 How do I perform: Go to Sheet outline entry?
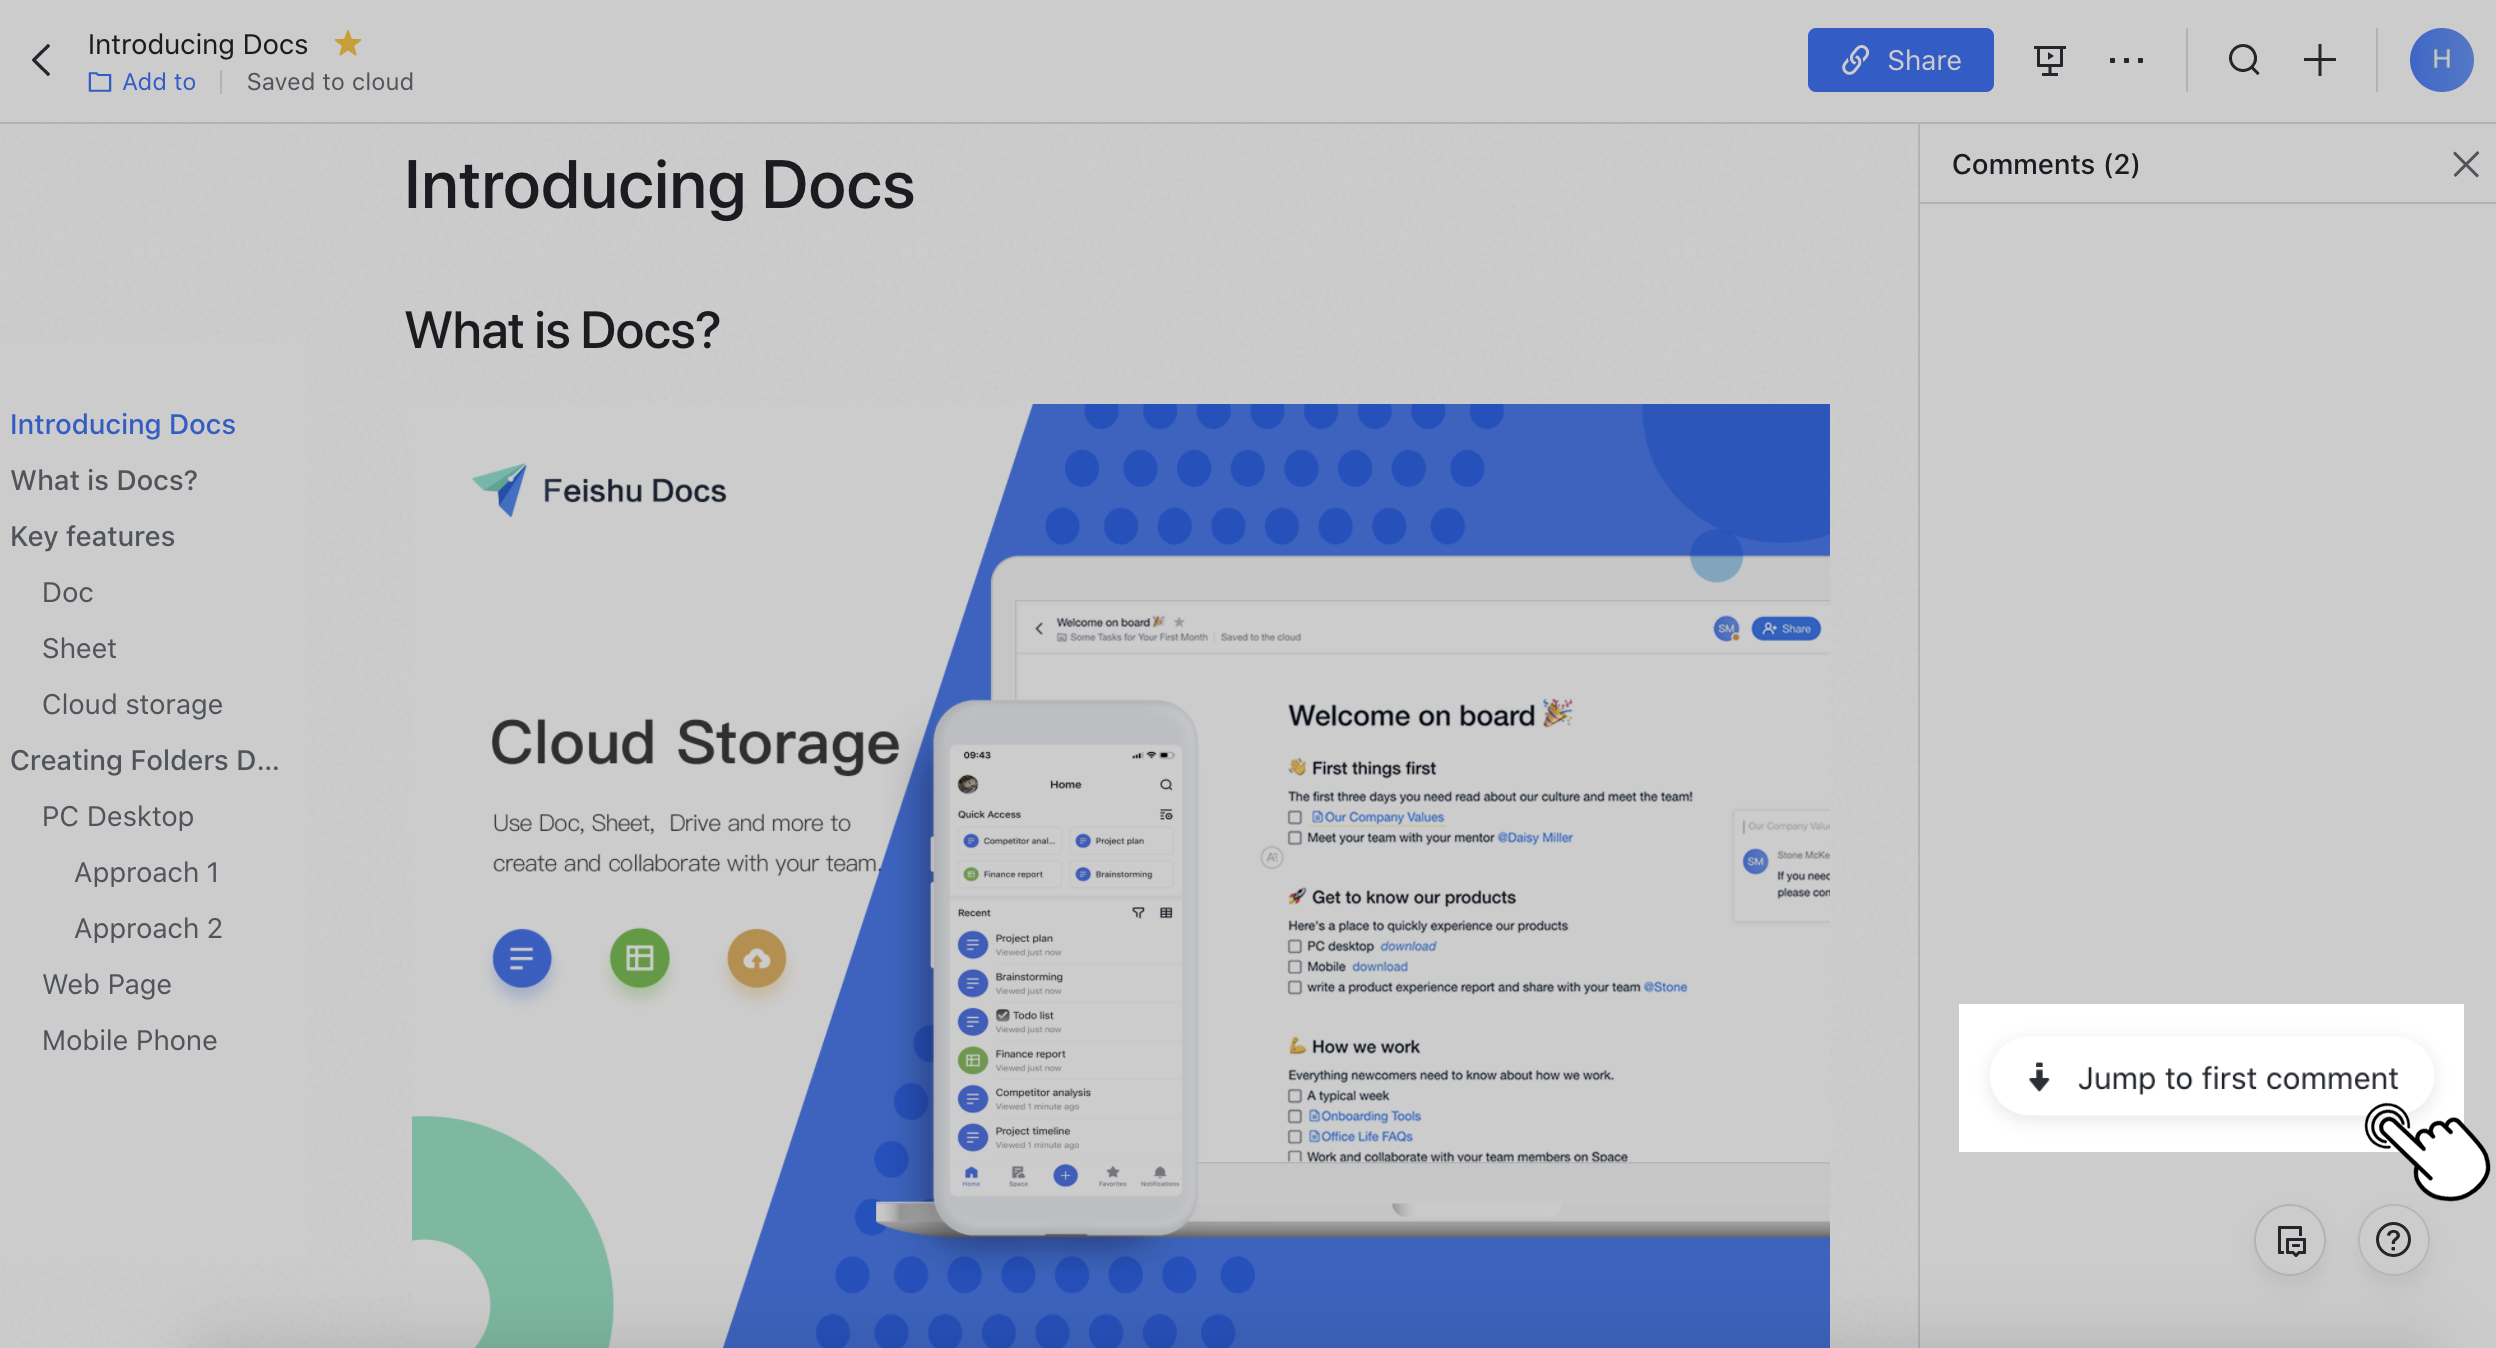coord(80,648)
